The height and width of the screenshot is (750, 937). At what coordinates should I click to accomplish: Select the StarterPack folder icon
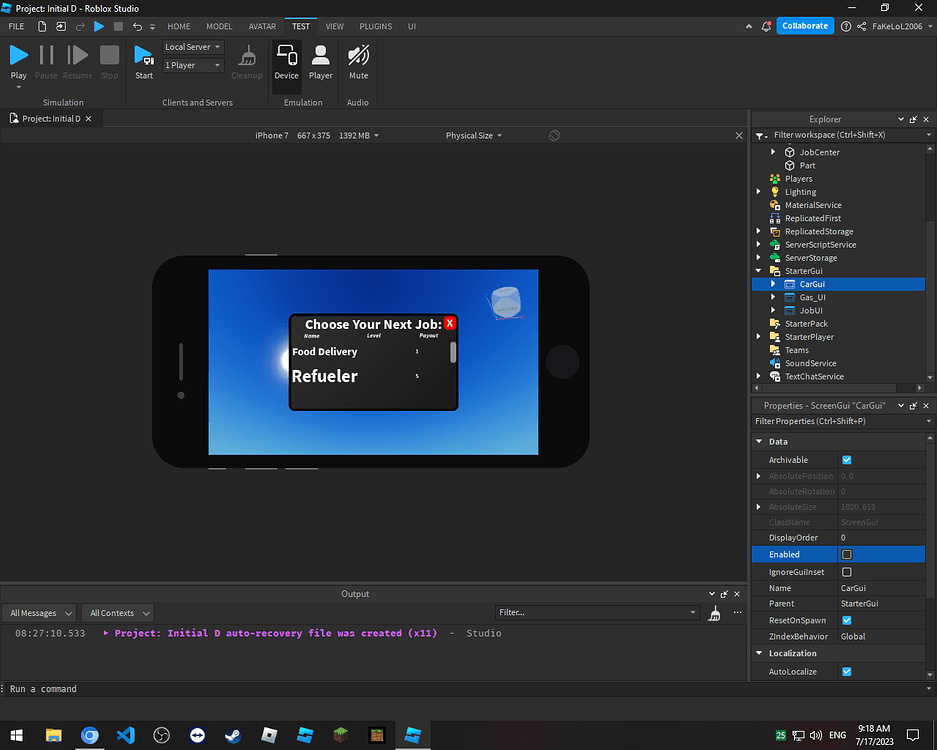(775, 323)
